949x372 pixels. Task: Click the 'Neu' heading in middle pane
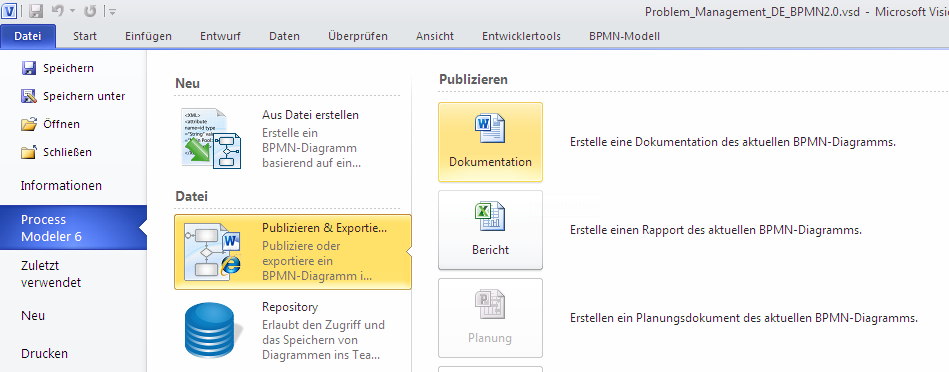pos(188,83)
